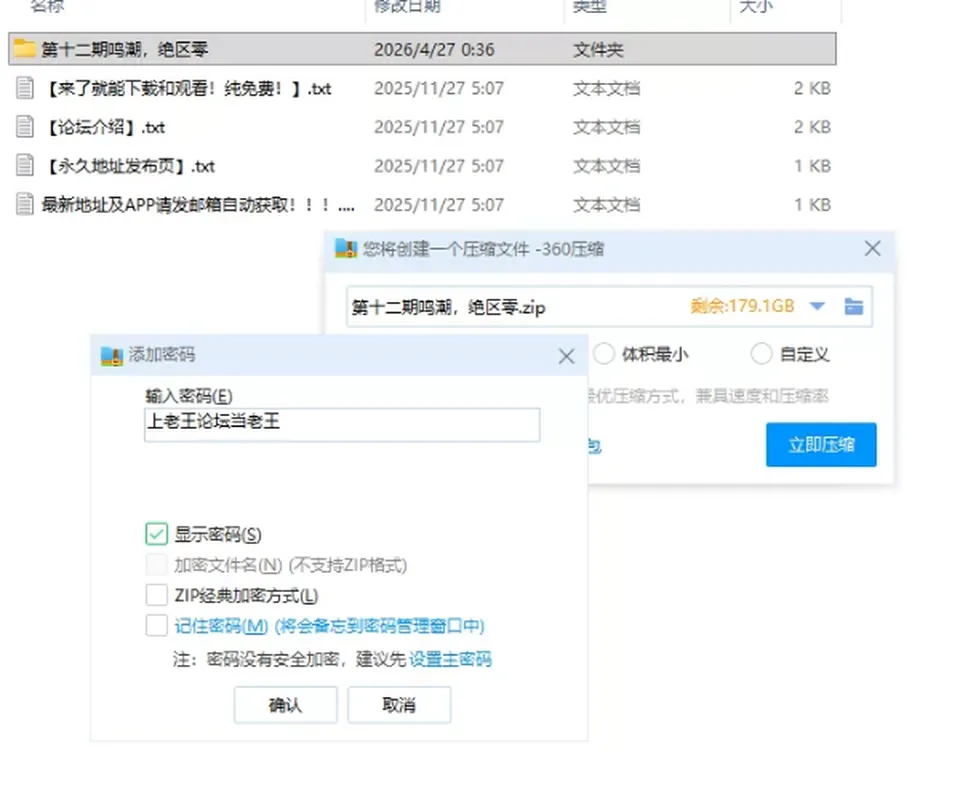Screen dimensions: 960x790
Task: Cancel the password dialog with 取消
Action: [x=399, y=705]
